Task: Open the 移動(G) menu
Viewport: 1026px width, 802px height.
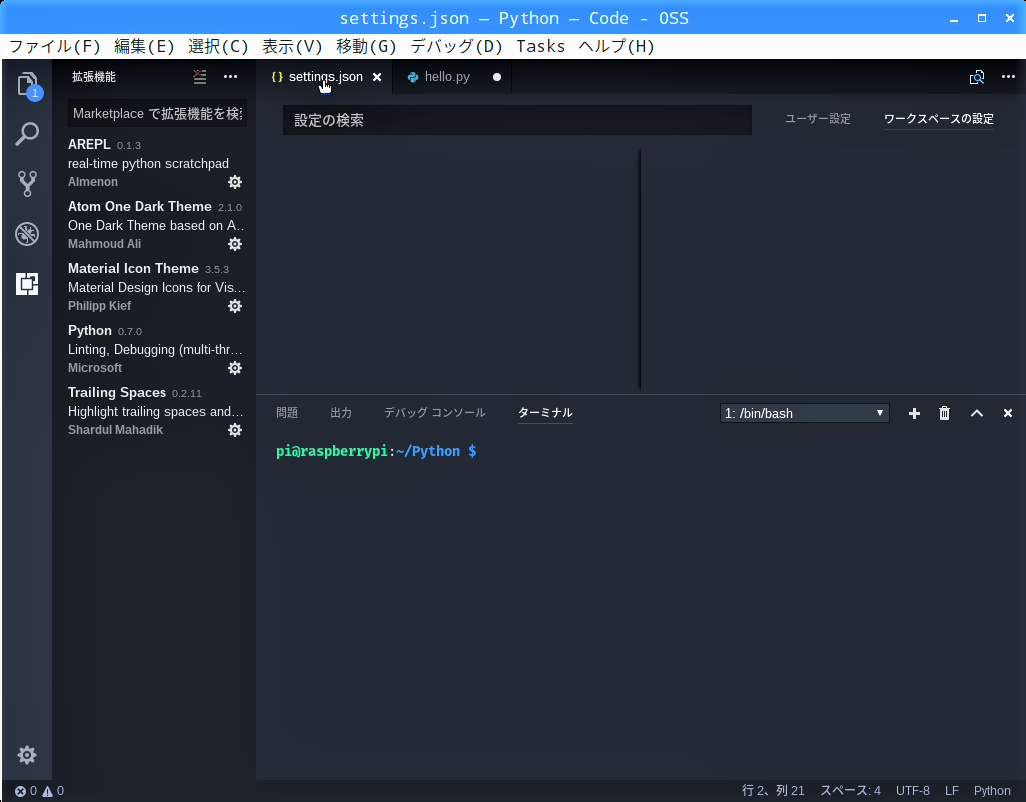Action: click(x=366, y=46)
